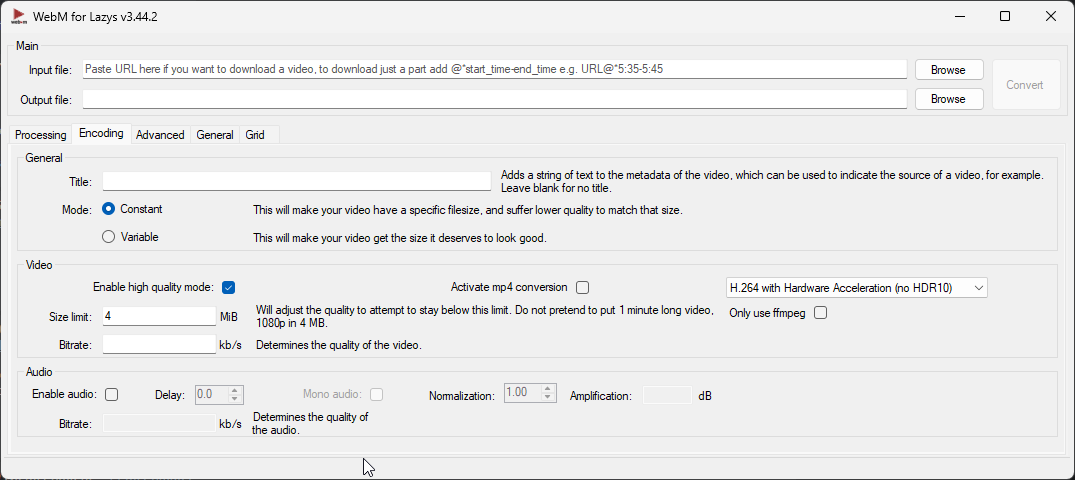Click the Input file URL field
The image size is (1075, 480).
(494, 69)
